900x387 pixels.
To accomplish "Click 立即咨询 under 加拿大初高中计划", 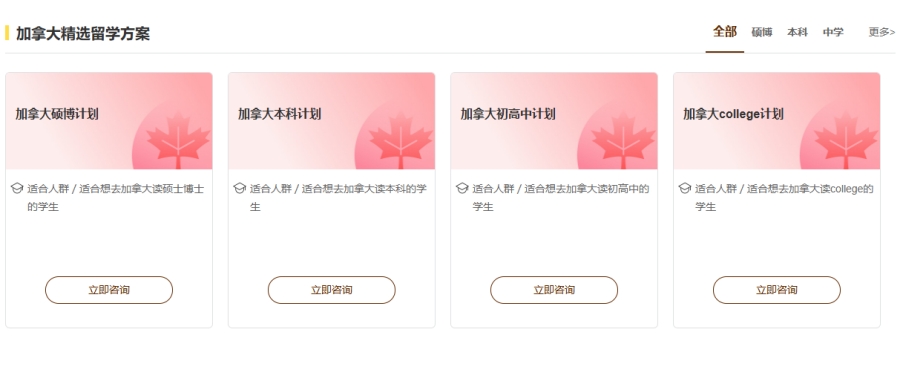I will [x=554, y=290].
